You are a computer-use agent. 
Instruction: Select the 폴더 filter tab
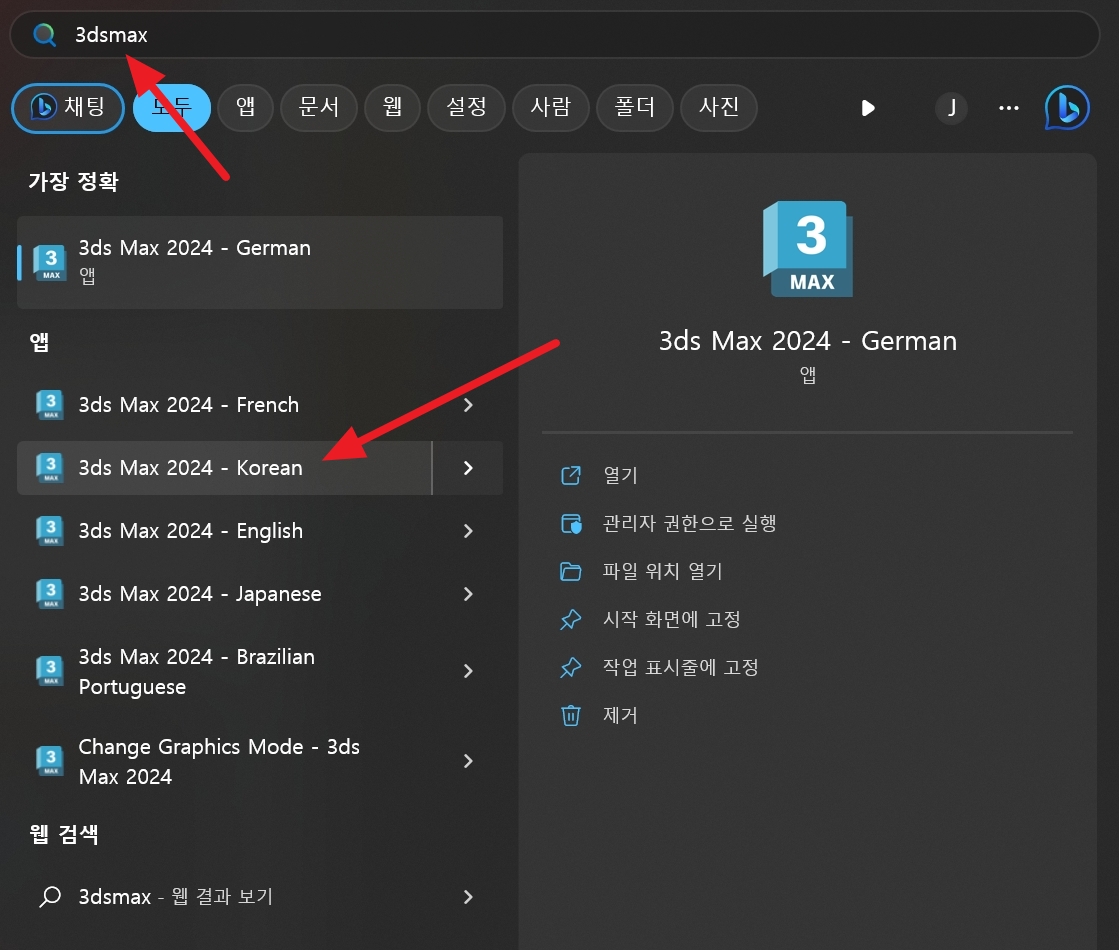pos(634,108)
